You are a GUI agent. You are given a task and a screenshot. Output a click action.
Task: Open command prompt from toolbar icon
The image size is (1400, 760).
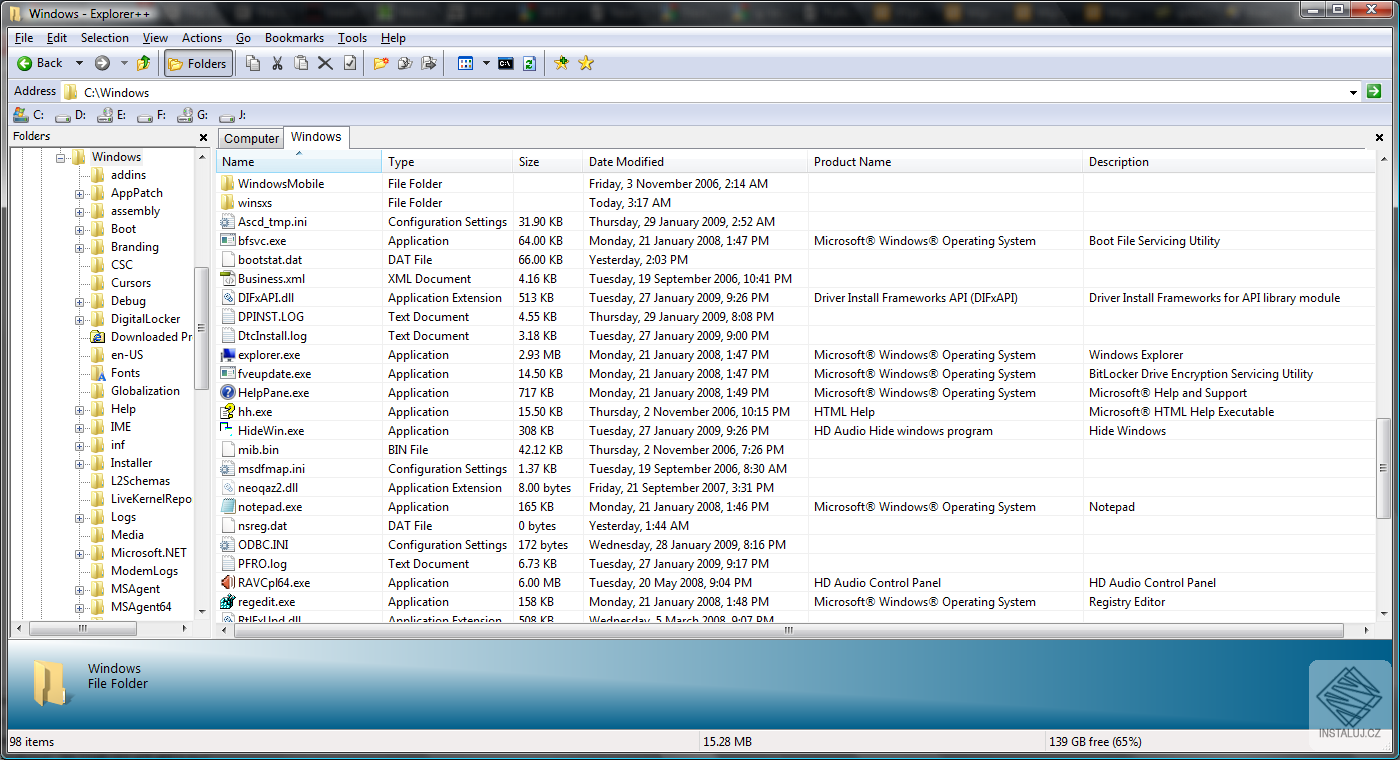point(506,63)
